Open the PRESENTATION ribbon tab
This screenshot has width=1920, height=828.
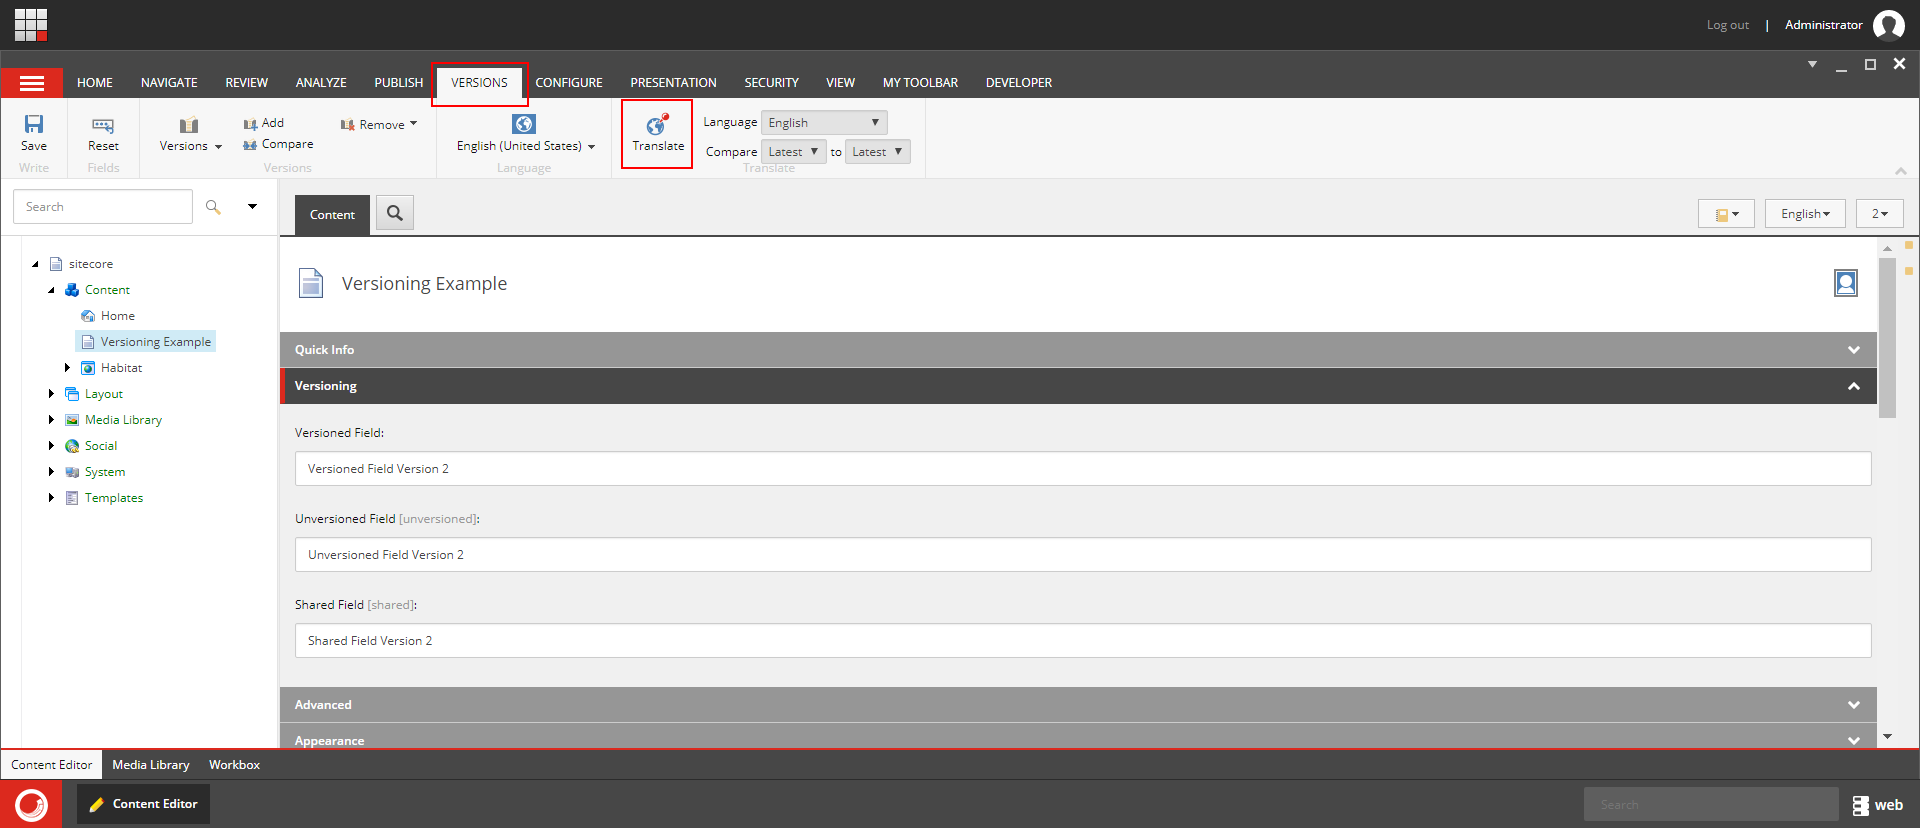point(673,83)
